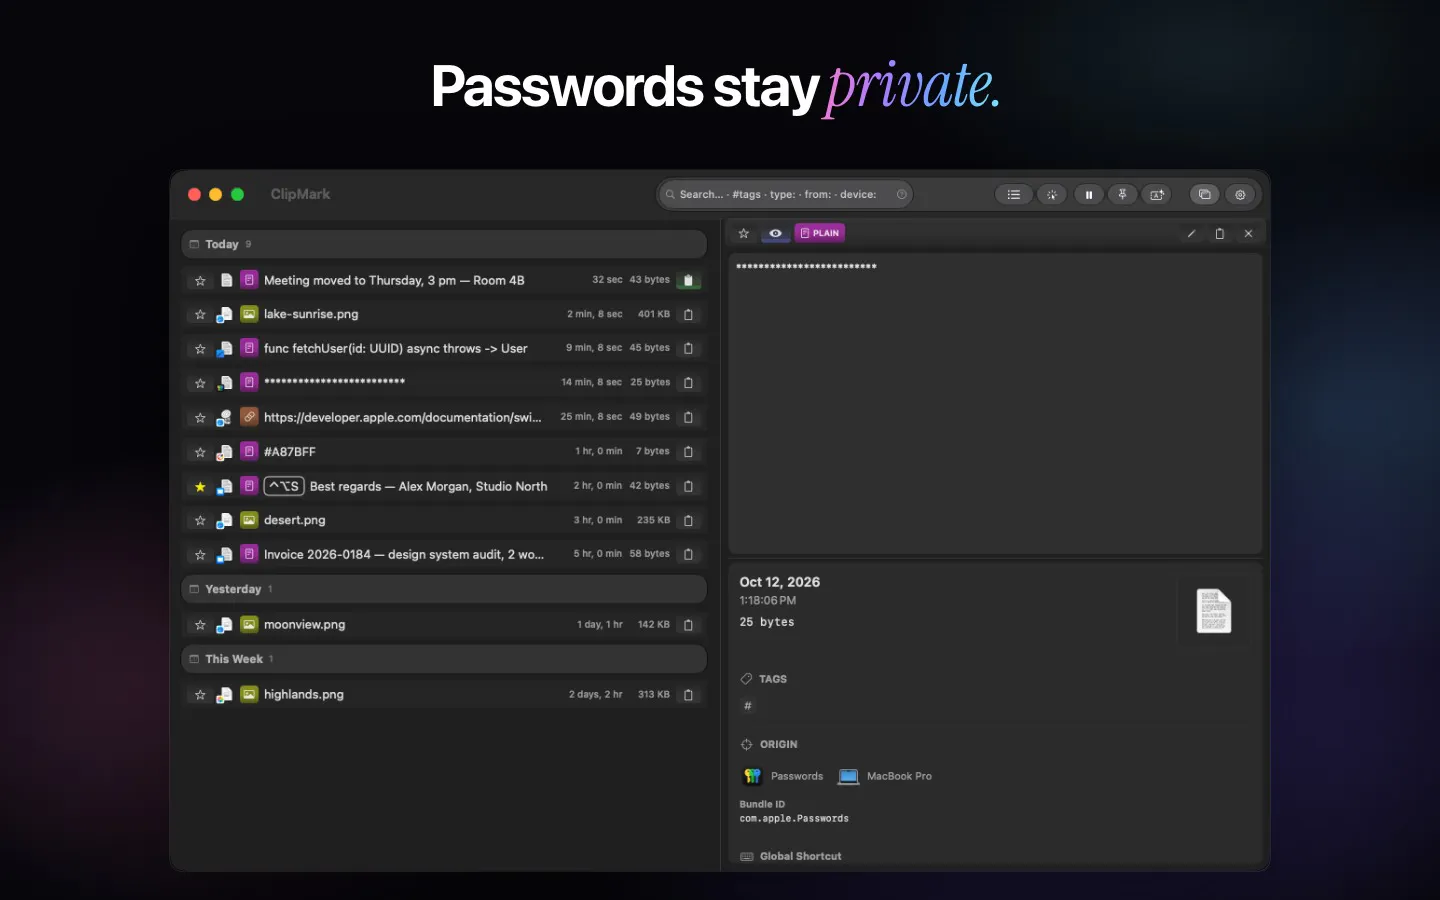Viewport: 1440px width, 900px height.
Task: Copy the desert.png clip to clipboard
Action: [x=688, y=521]
